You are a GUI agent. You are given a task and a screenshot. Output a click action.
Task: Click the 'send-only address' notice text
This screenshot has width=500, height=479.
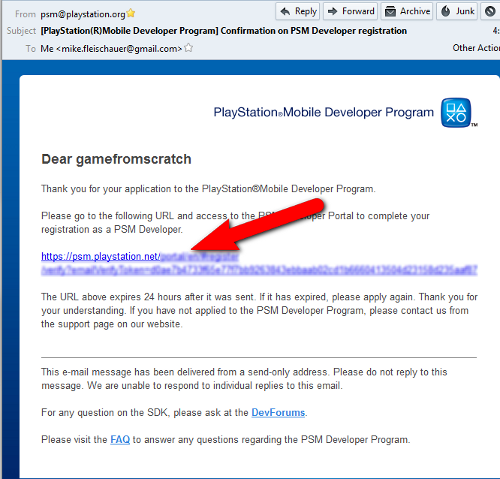coord(244,379)
